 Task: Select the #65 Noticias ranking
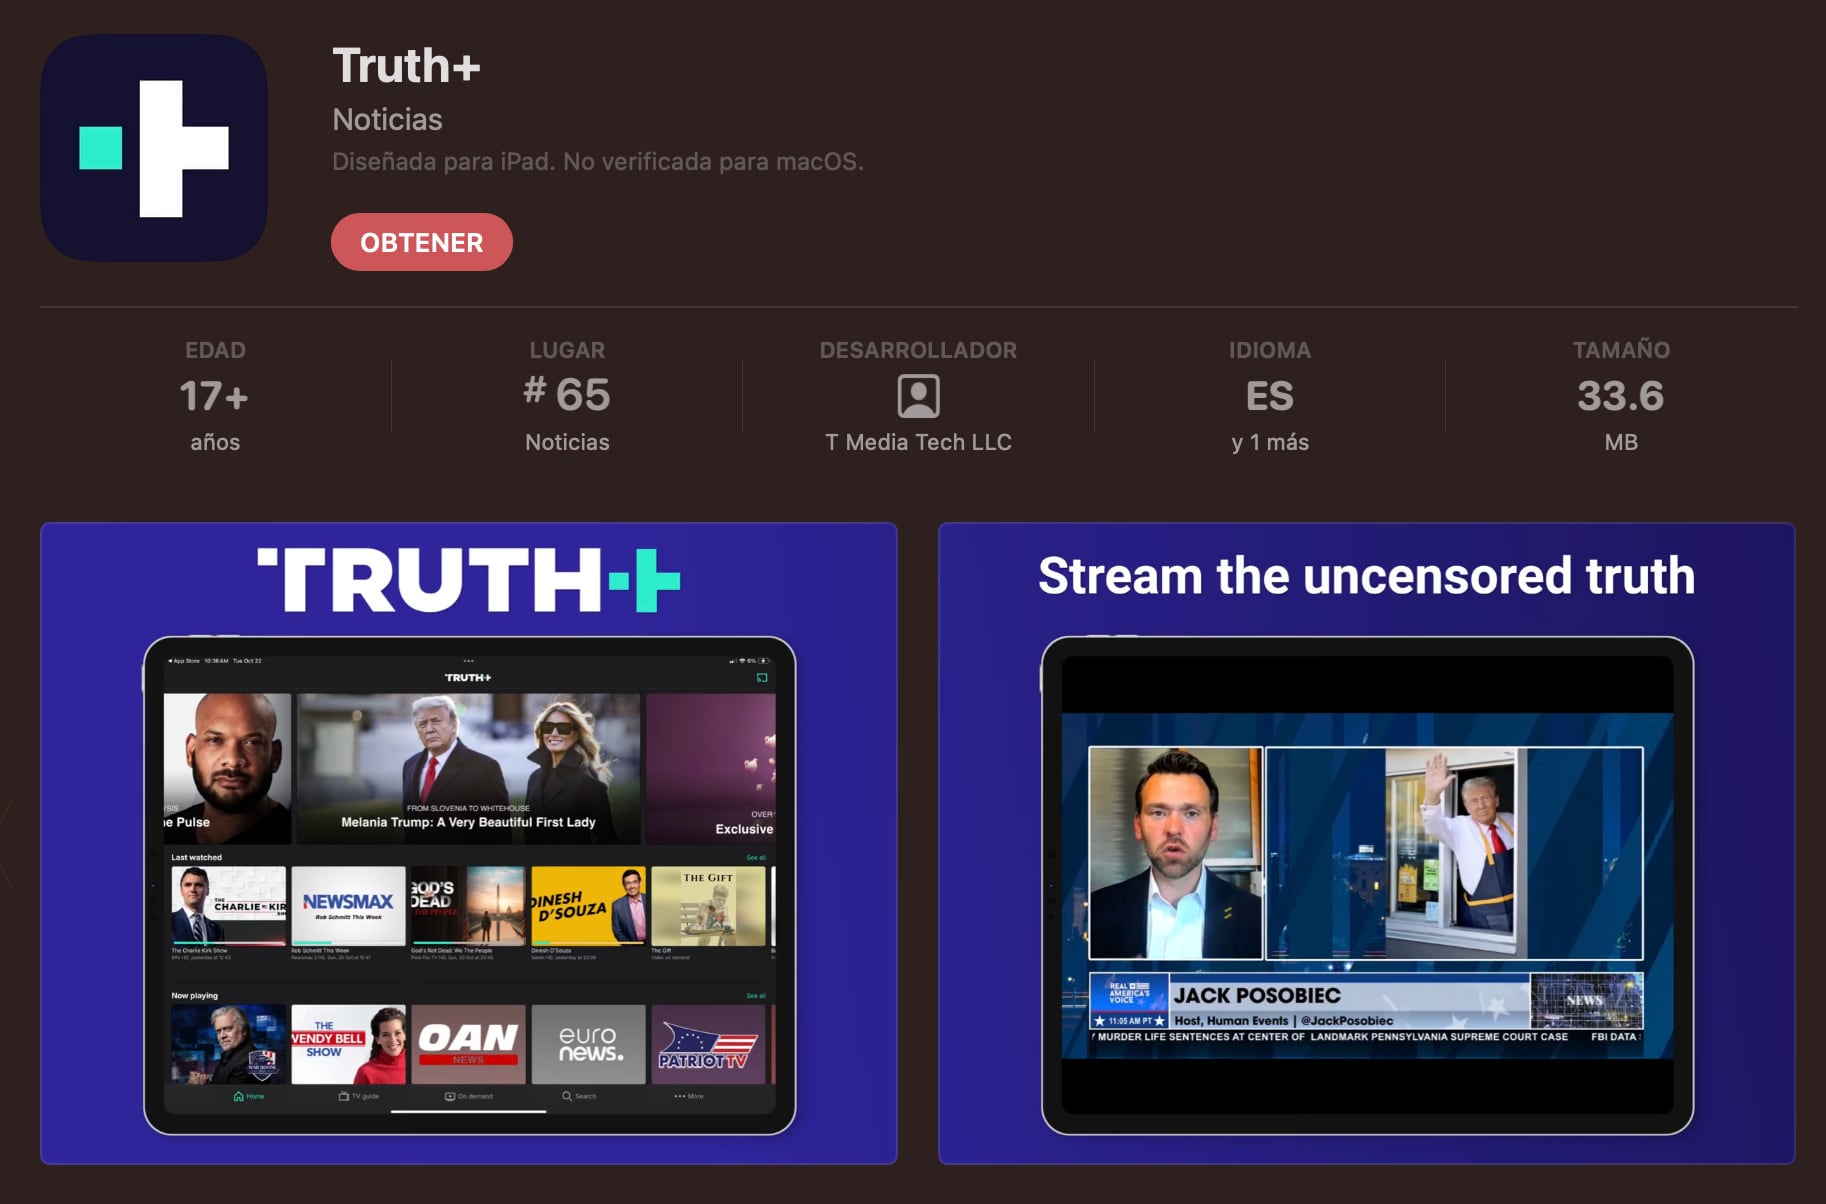tap(567, 395)
